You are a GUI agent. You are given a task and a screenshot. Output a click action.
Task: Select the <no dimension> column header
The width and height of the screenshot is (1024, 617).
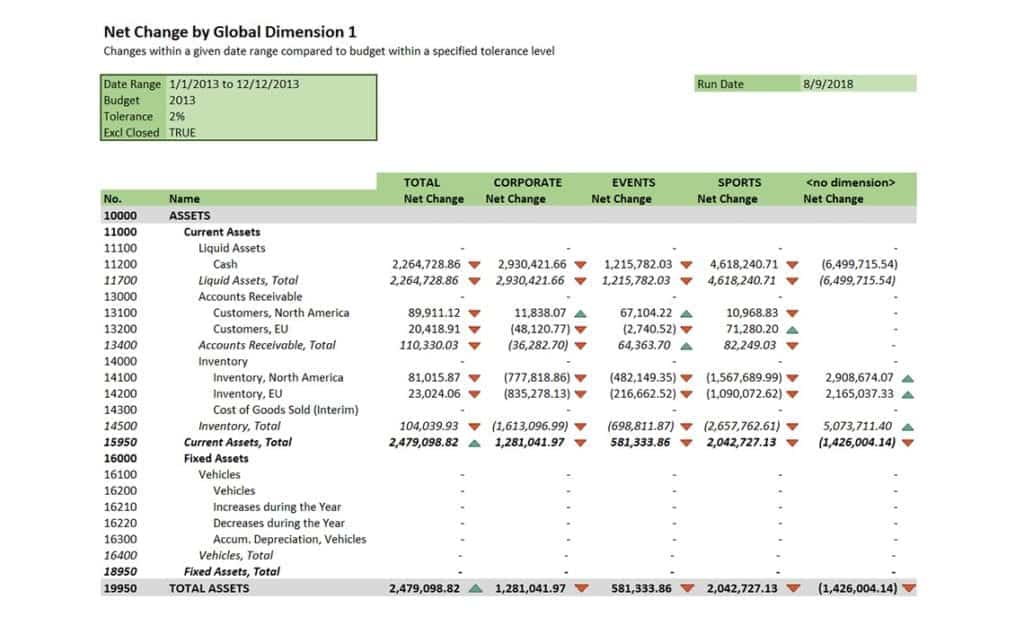coord(849,182)
